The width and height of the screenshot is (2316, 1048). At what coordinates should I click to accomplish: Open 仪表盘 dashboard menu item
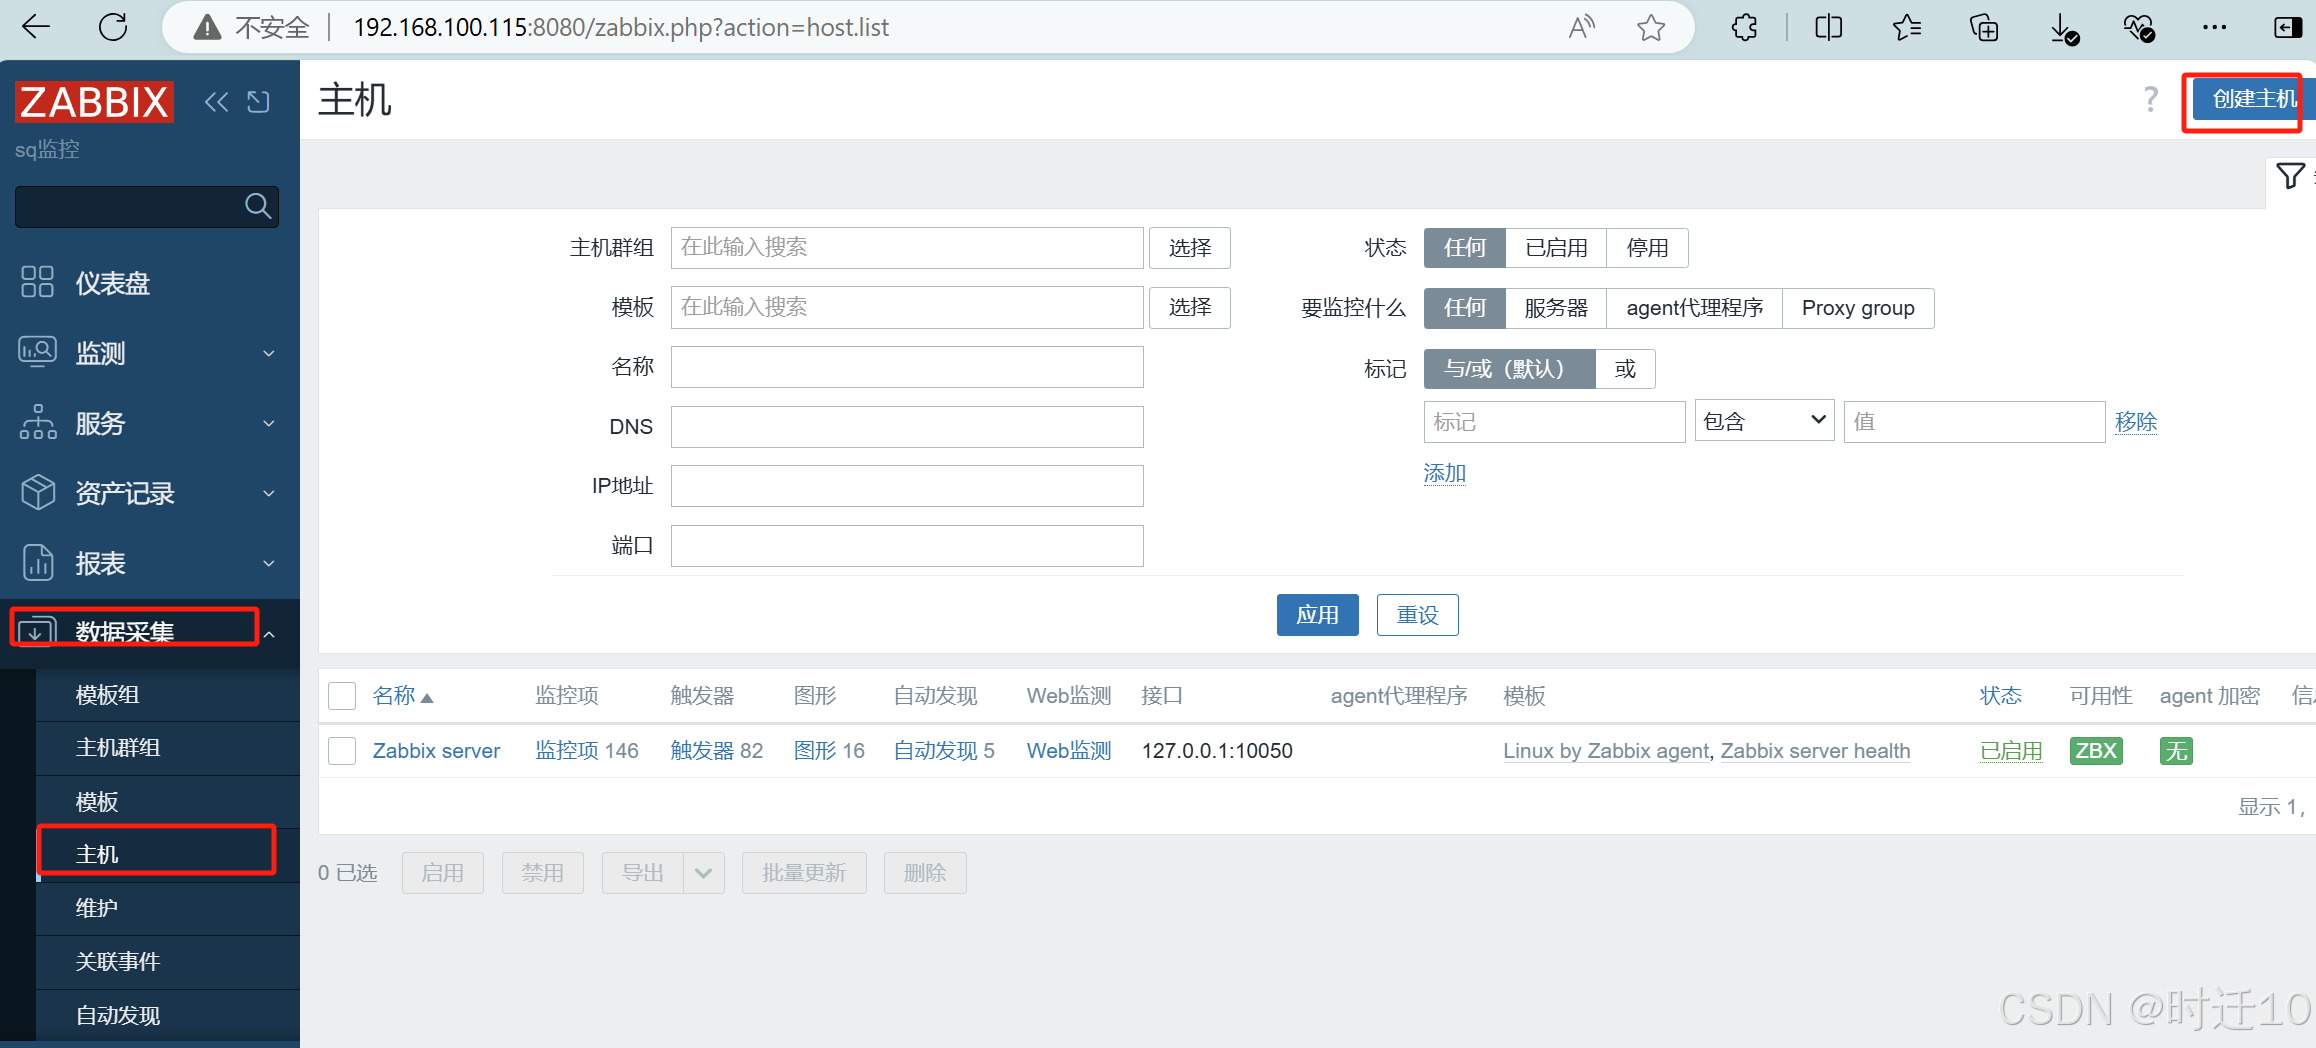point(150,283)
